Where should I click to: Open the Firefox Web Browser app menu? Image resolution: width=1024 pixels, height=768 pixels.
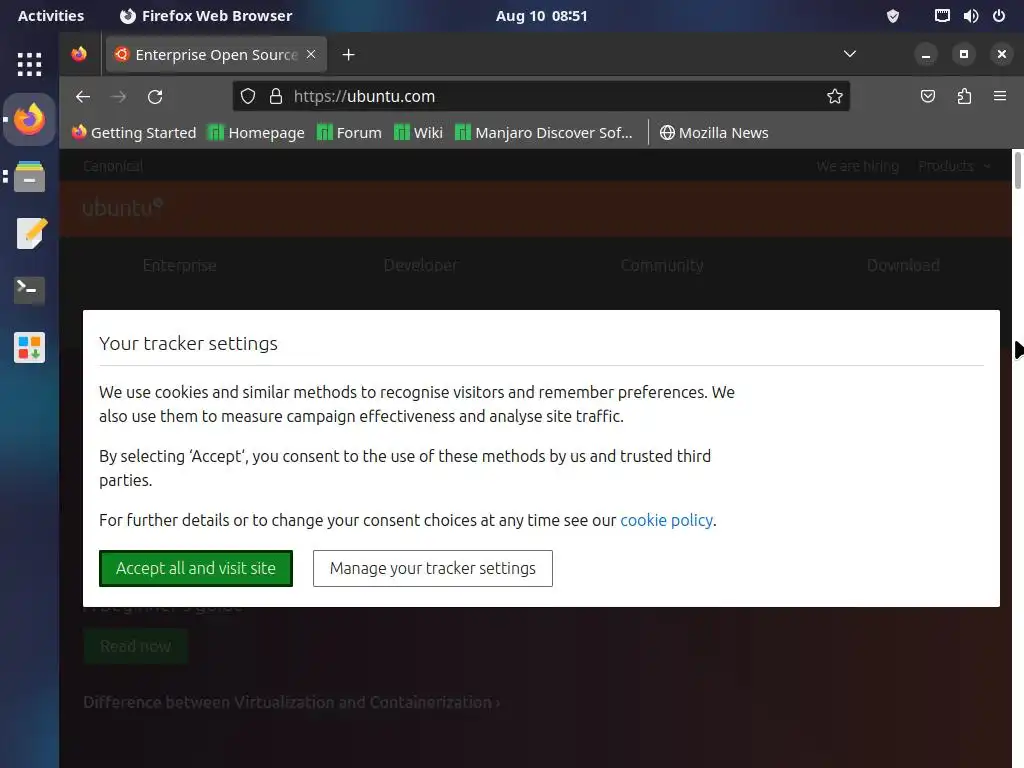(x=206, y=16)
